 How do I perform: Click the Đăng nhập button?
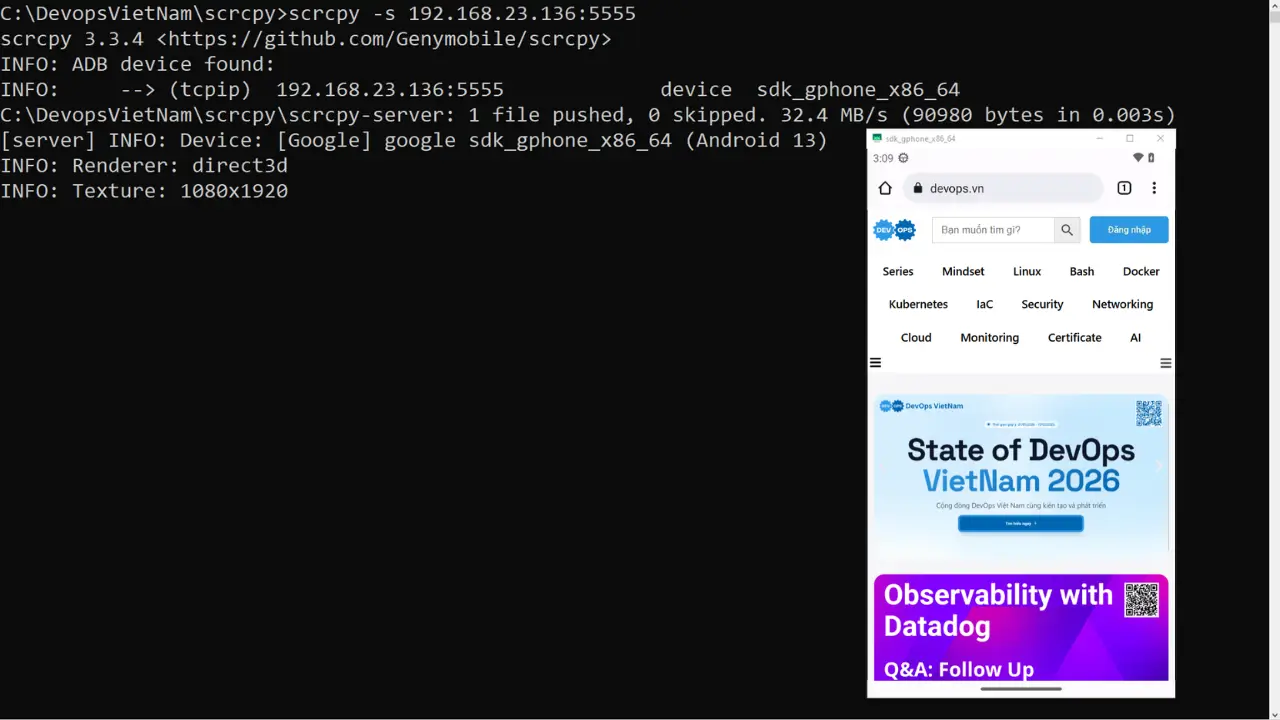1128,229
